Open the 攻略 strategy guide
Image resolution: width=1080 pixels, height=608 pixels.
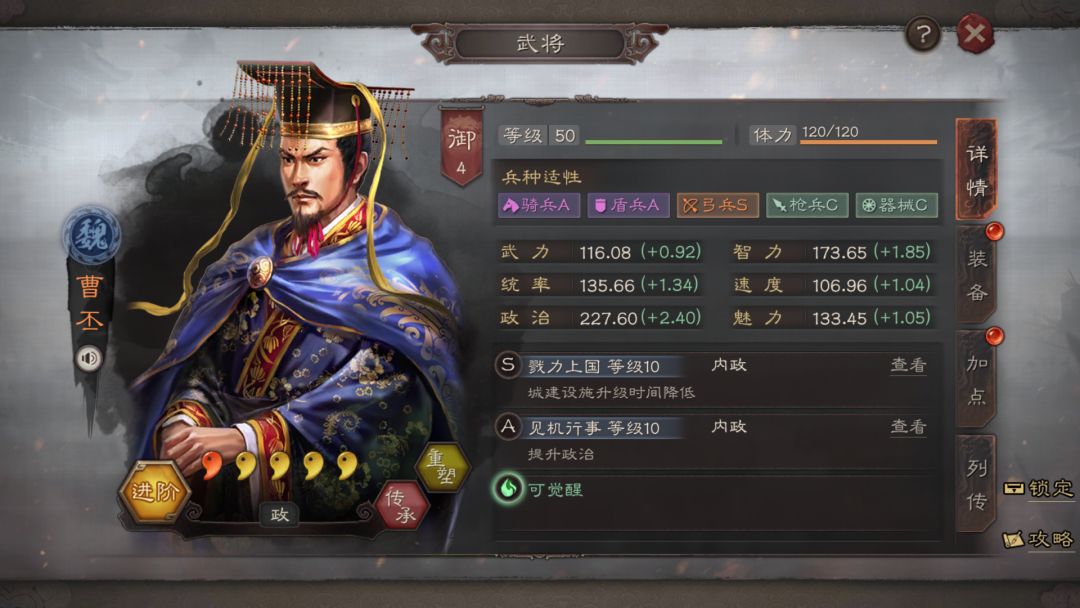pos(1038,538)
